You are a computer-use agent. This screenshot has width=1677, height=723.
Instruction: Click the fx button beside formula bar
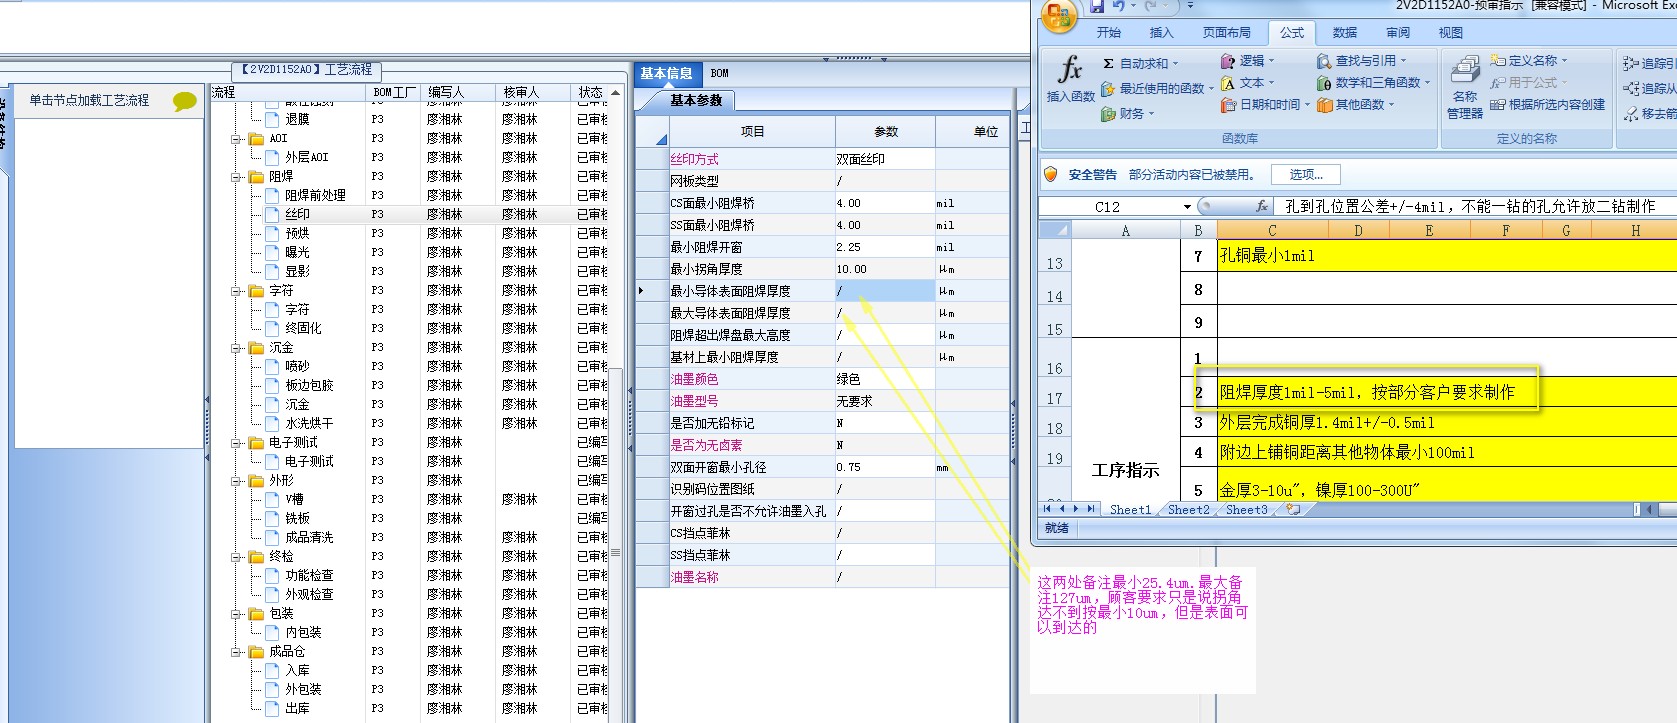pos(1262,206)
